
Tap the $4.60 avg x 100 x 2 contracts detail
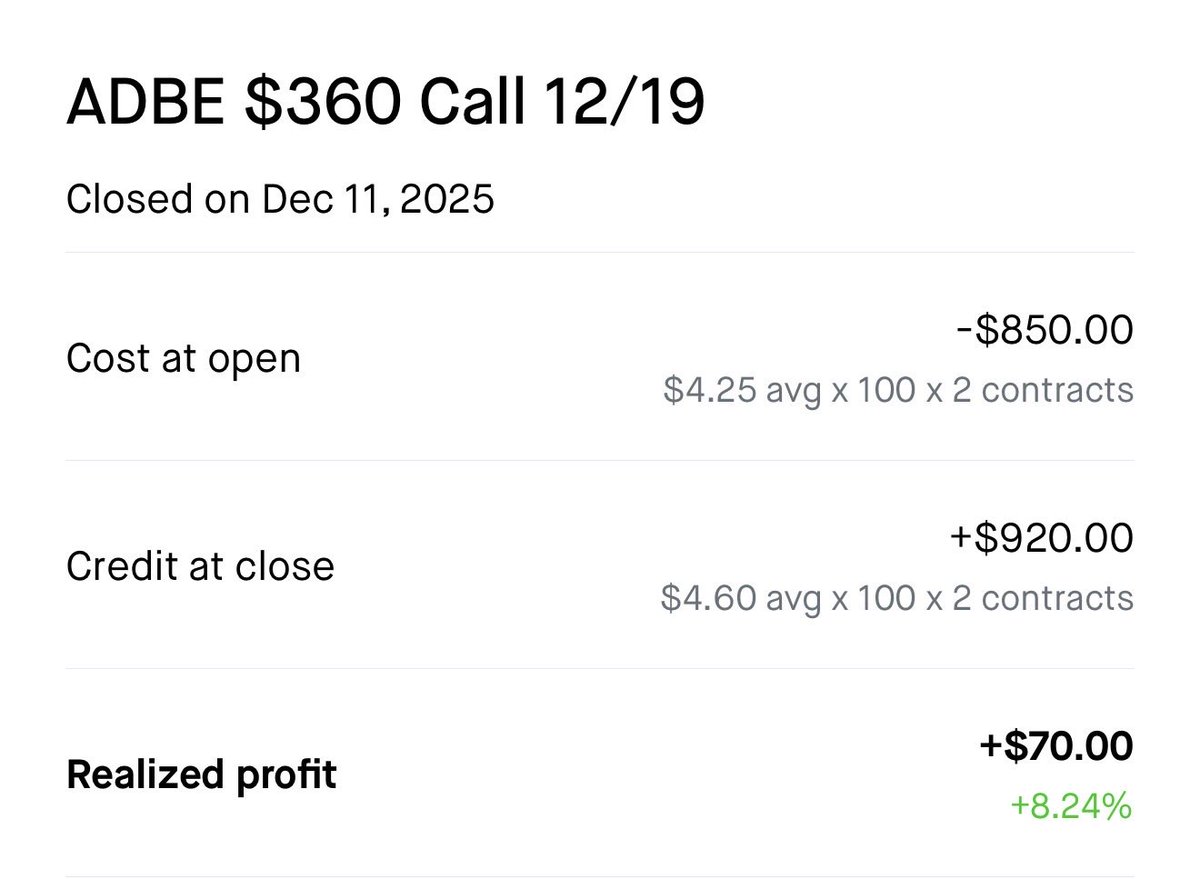[897, 597]
